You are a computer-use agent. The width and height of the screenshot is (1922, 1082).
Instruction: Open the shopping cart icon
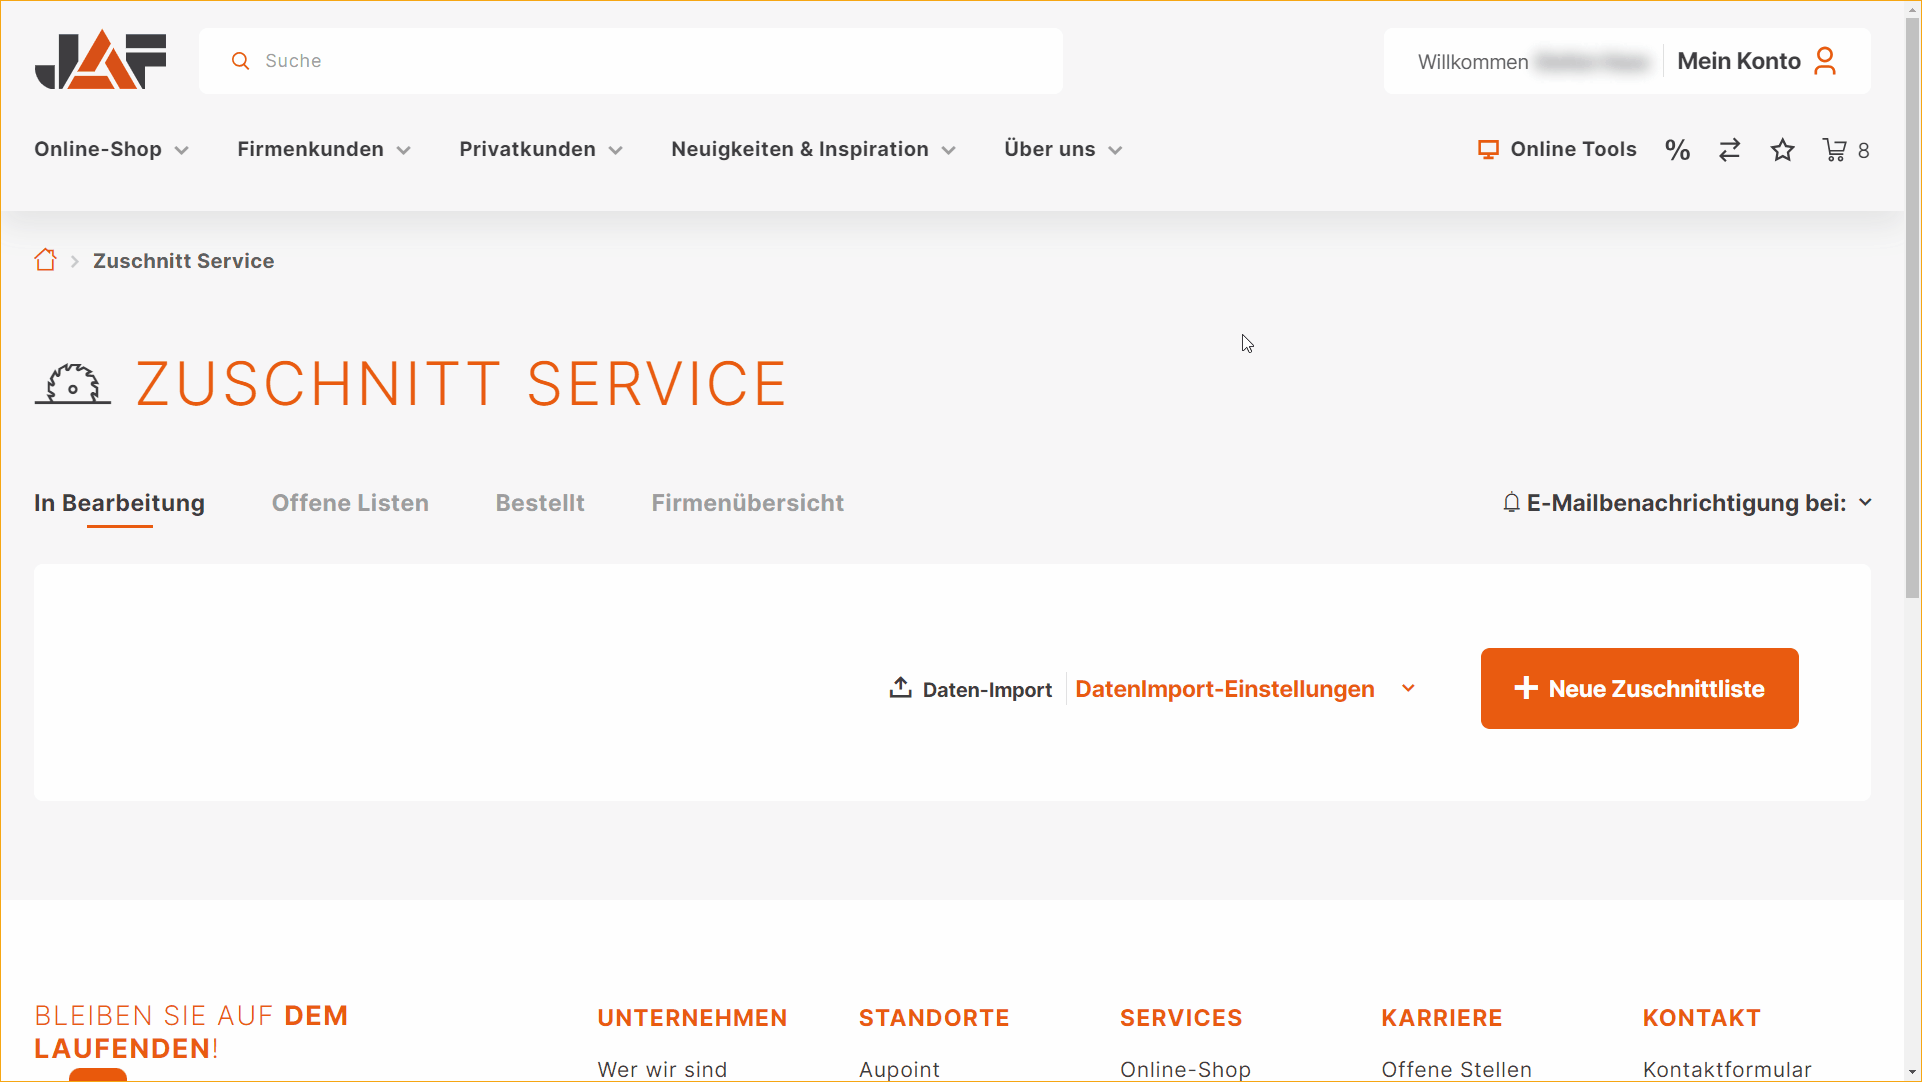(x=1835, y=150)
